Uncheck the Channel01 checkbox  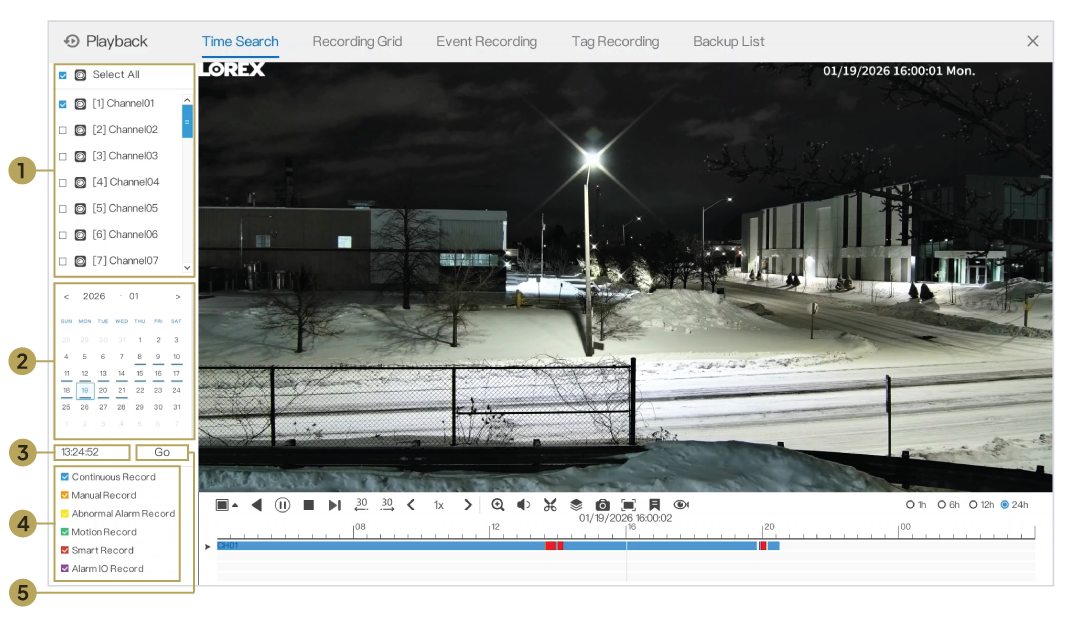pyautogui.click(x=63, y=104)
